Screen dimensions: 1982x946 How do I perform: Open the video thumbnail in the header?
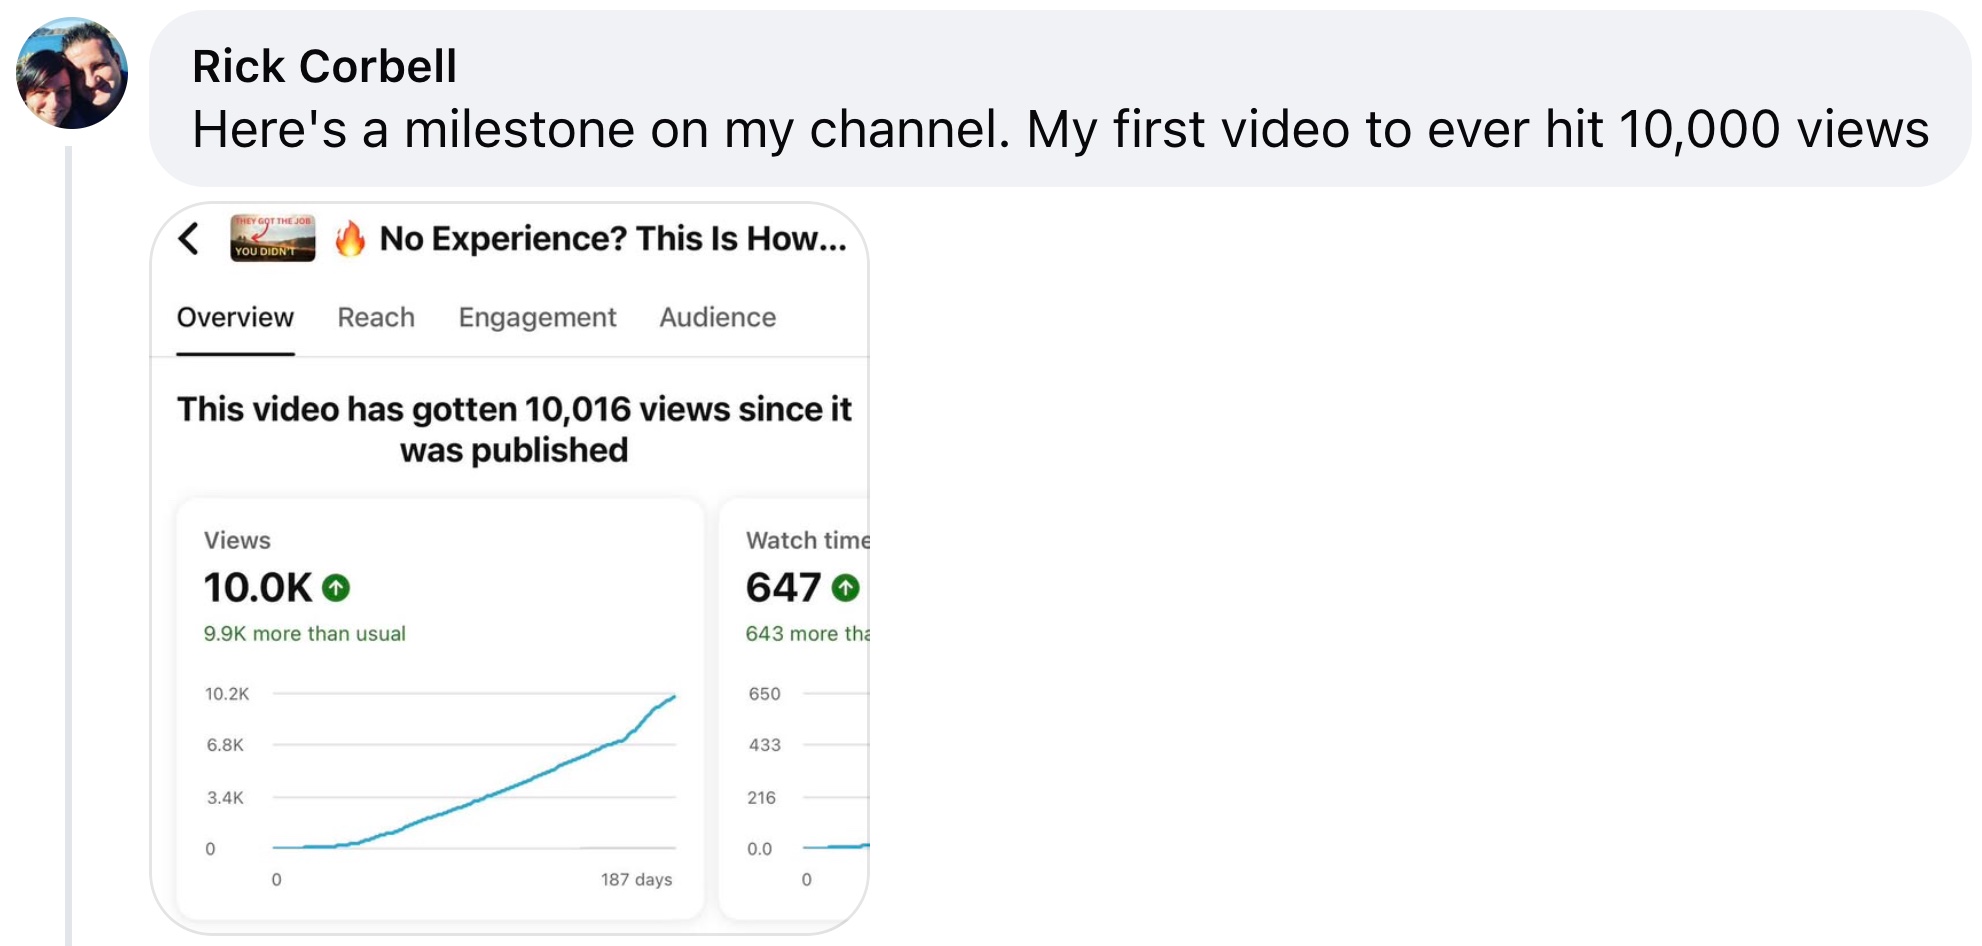tap(272, 238)
